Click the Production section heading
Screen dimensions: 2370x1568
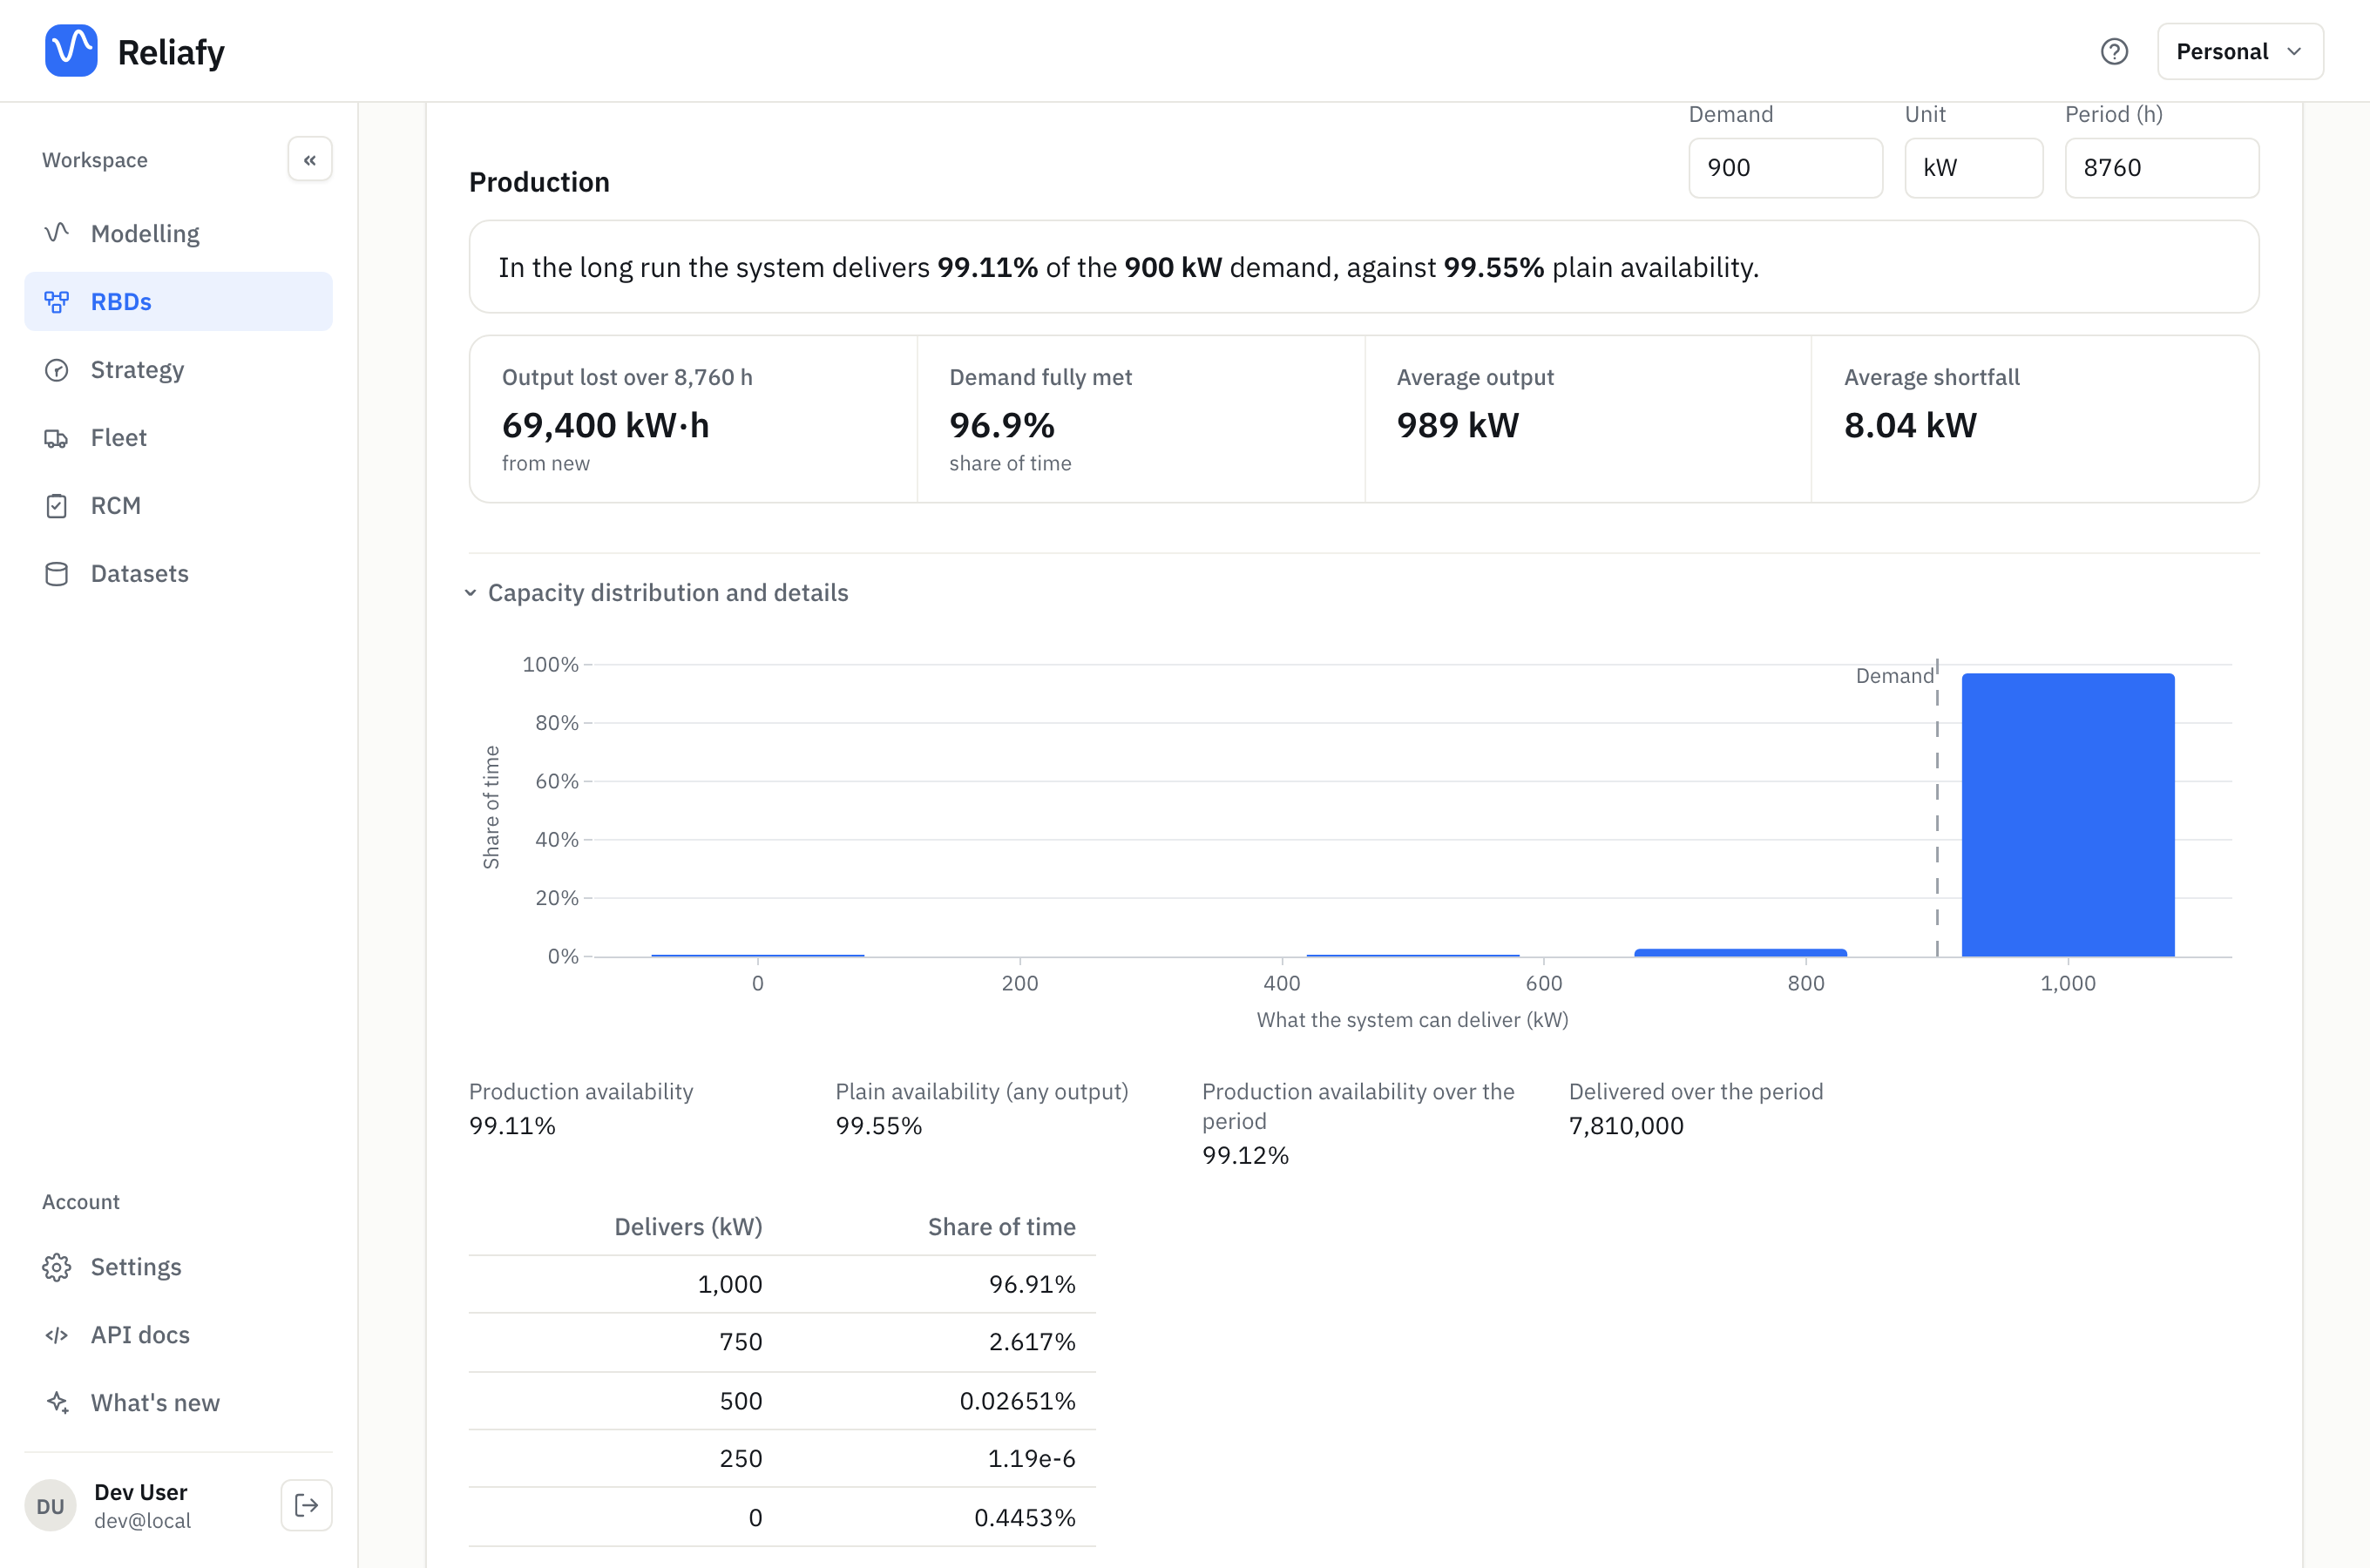click(x=539, y=182)
